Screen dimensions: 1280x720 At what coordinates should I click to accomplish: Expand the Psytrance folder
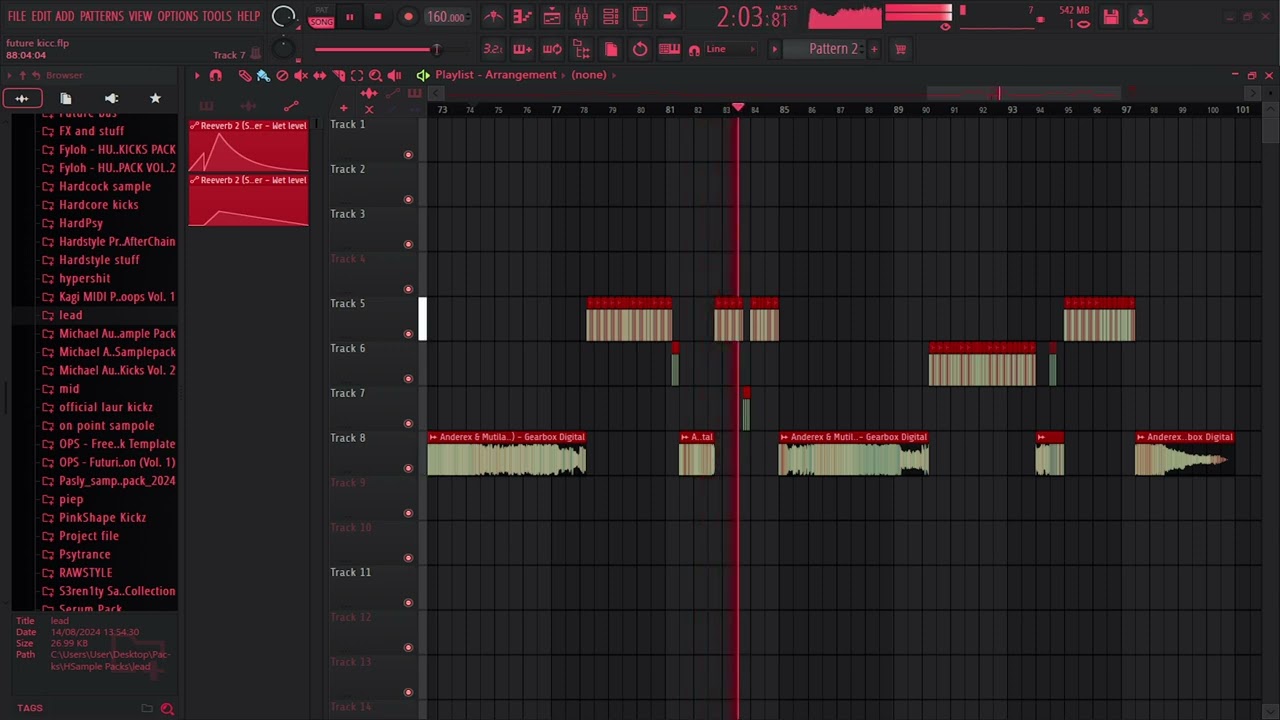pos(84,555)
